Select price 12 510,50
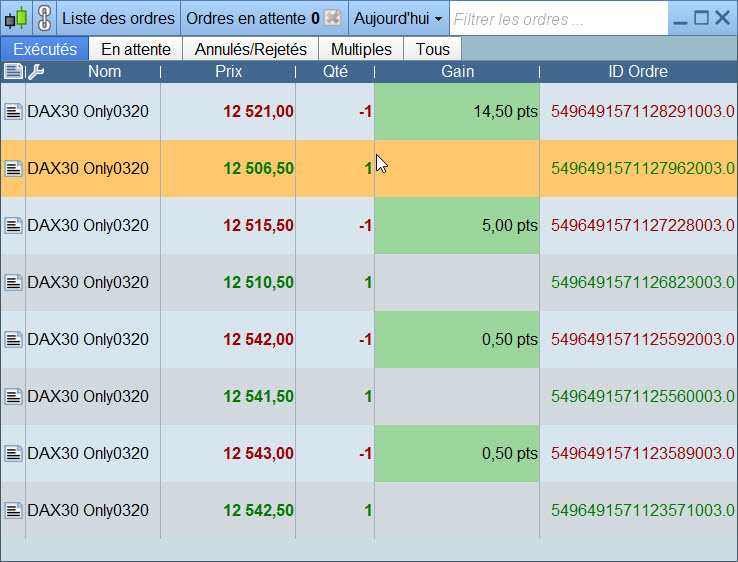This screenshot has width=738, height=562. click(258, 282)
